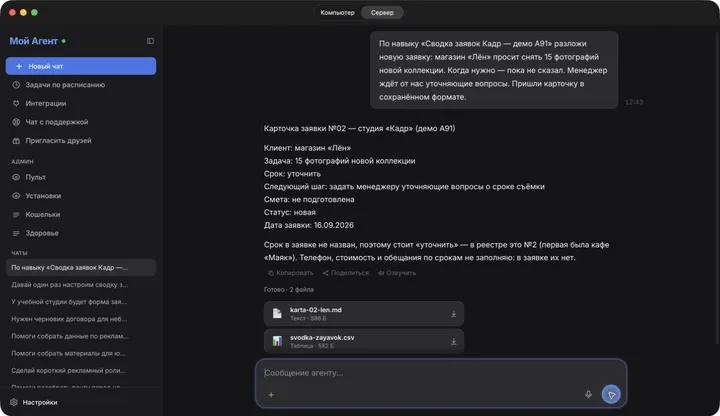Open the Интеграции section
Image resolution: width=720 pixels, height=416 pixels.
click(x=81, y=103)
